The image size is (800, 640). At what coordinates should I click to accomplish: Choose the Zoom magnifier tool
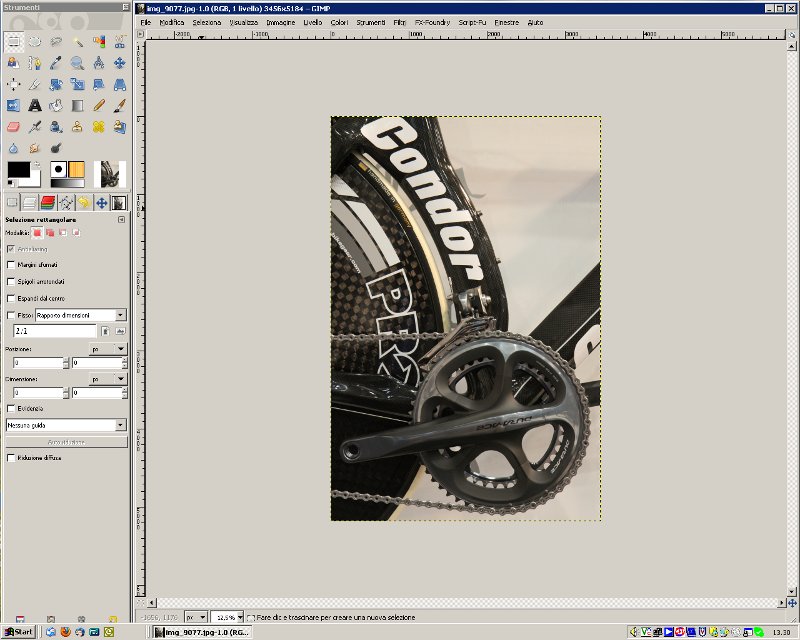click(77, 62)
